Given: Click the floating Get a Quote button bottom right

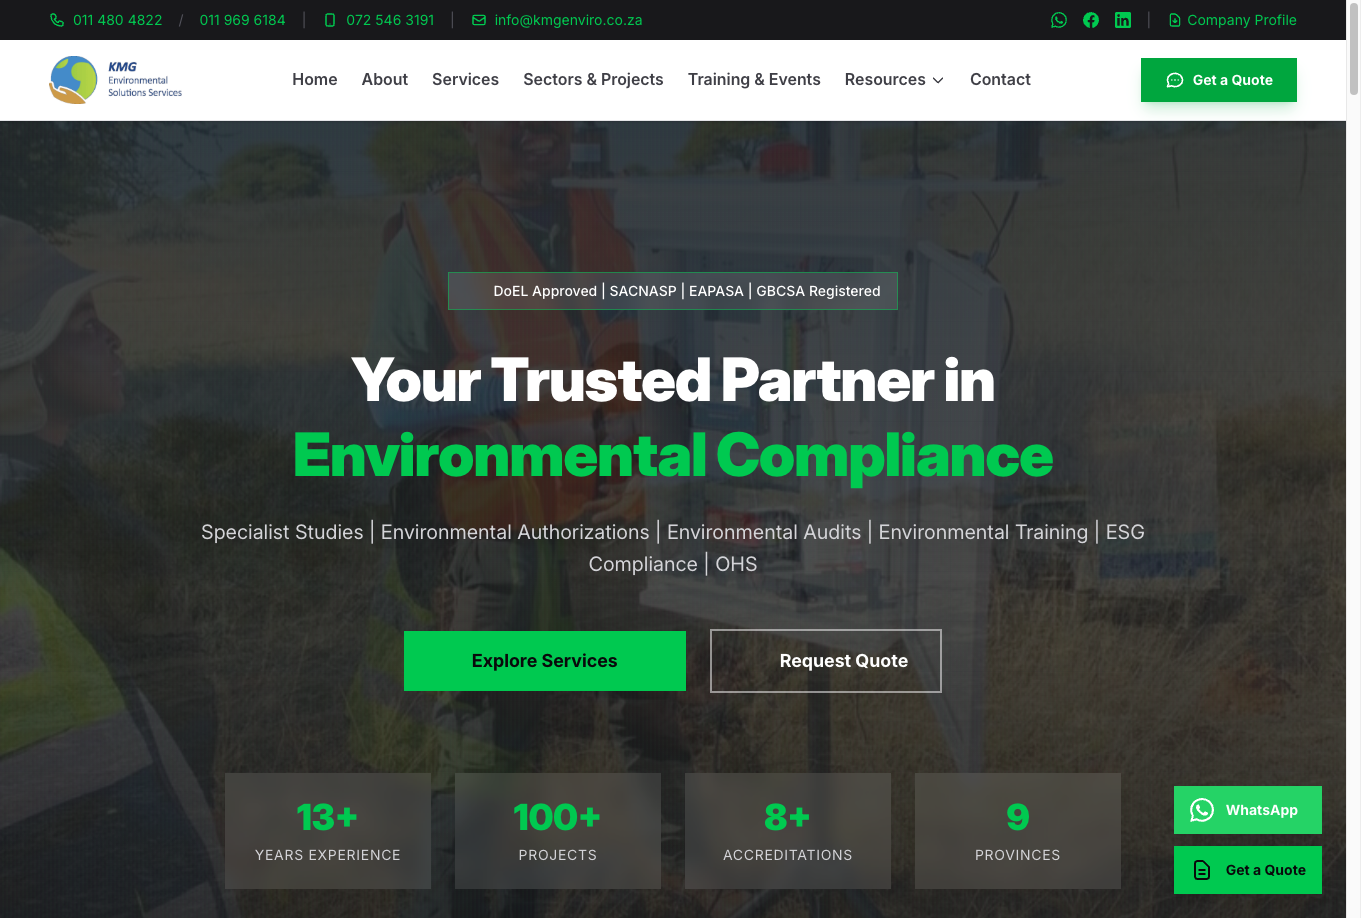Looking at the screenshot, I should click(1247, 870).
